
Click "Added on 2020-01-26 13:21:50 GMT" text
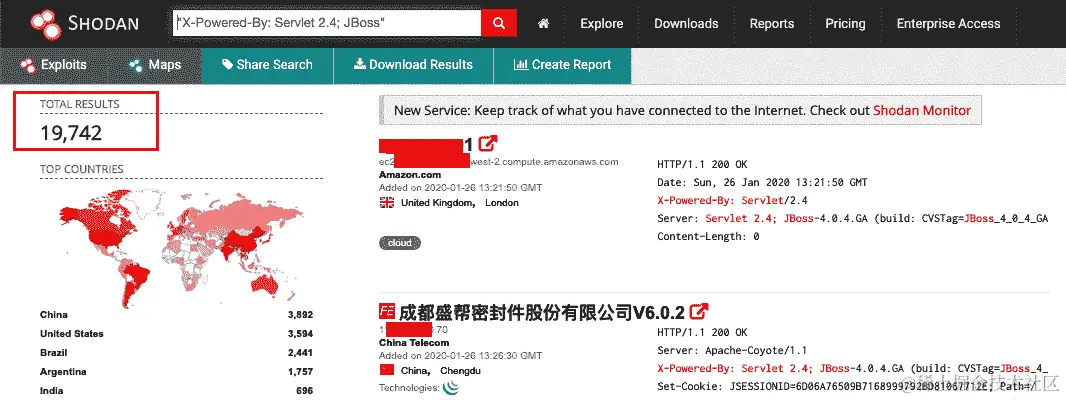[x=460, y=188]
